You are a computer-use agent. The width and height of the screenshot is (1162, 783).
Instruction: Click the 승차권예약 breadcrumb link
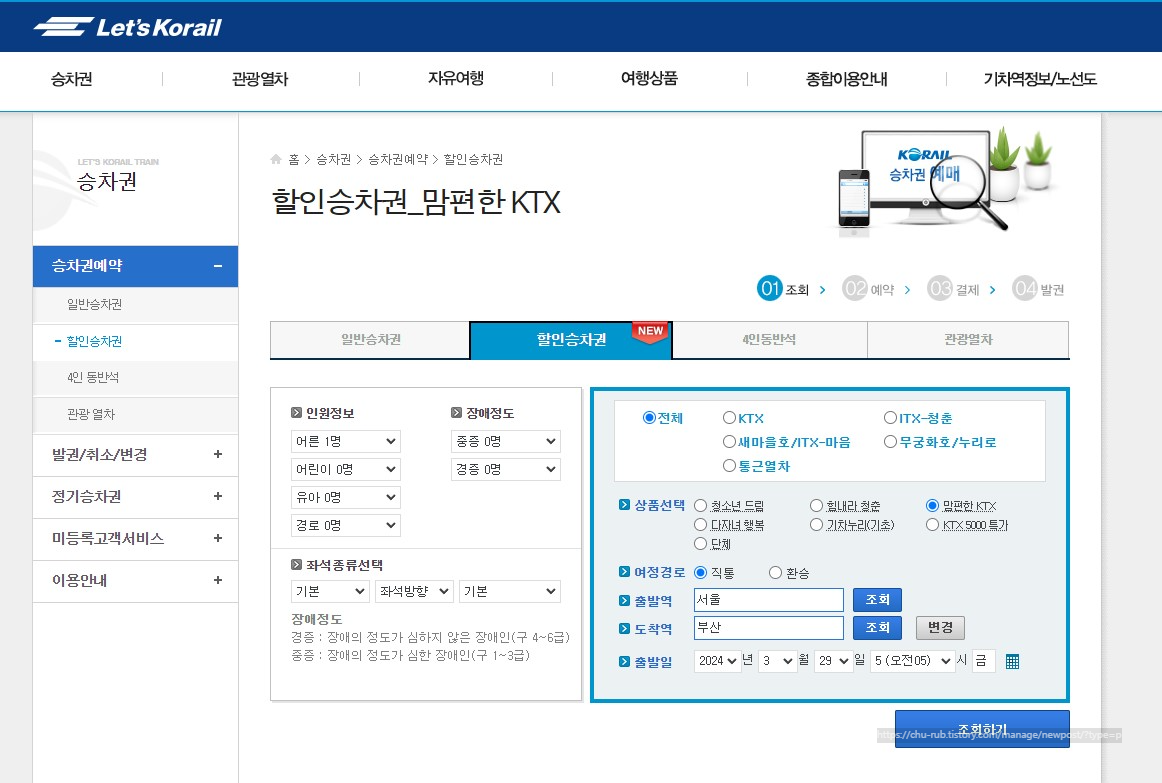[x=398, y=159]
